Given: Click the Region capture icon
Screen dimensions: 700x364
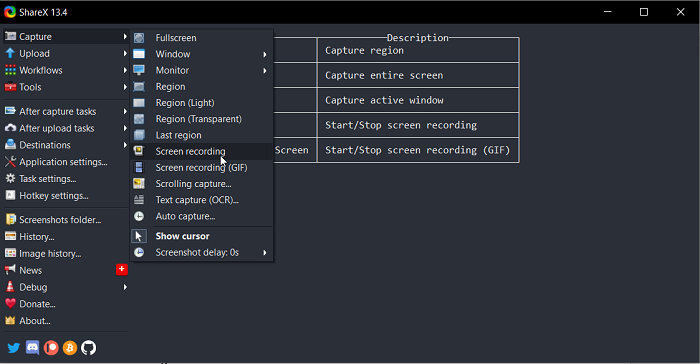Looking at the screenshot, I should (x=139, y=87).
